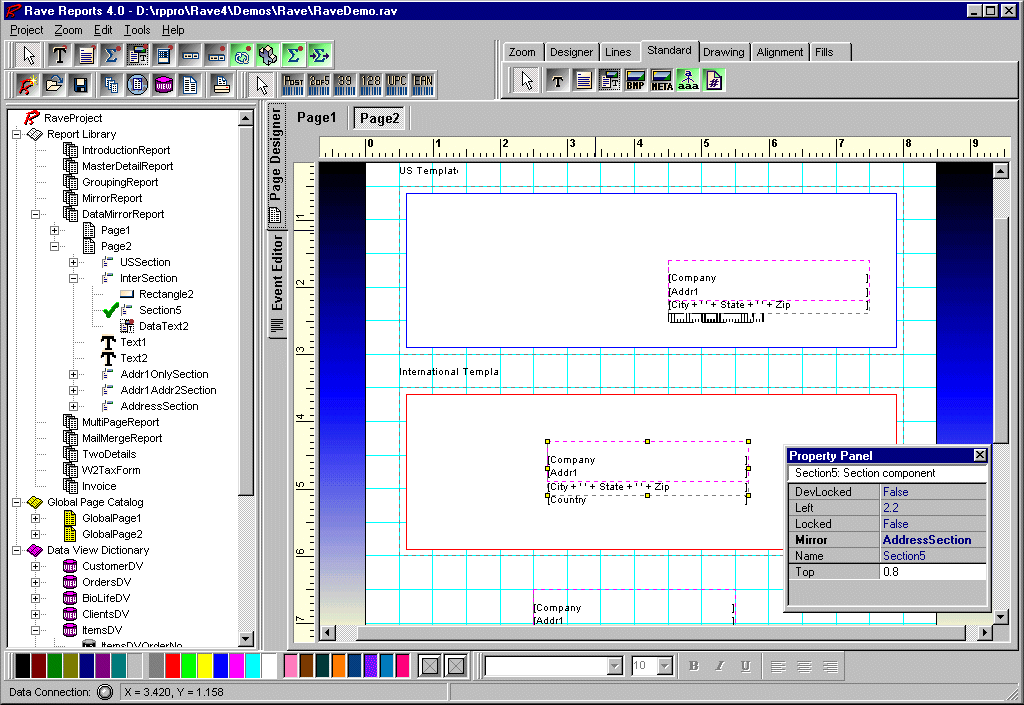This screenshot has height=705, width=1024.
Task: Select the META metafile component tool
Action: coord(661,81)
